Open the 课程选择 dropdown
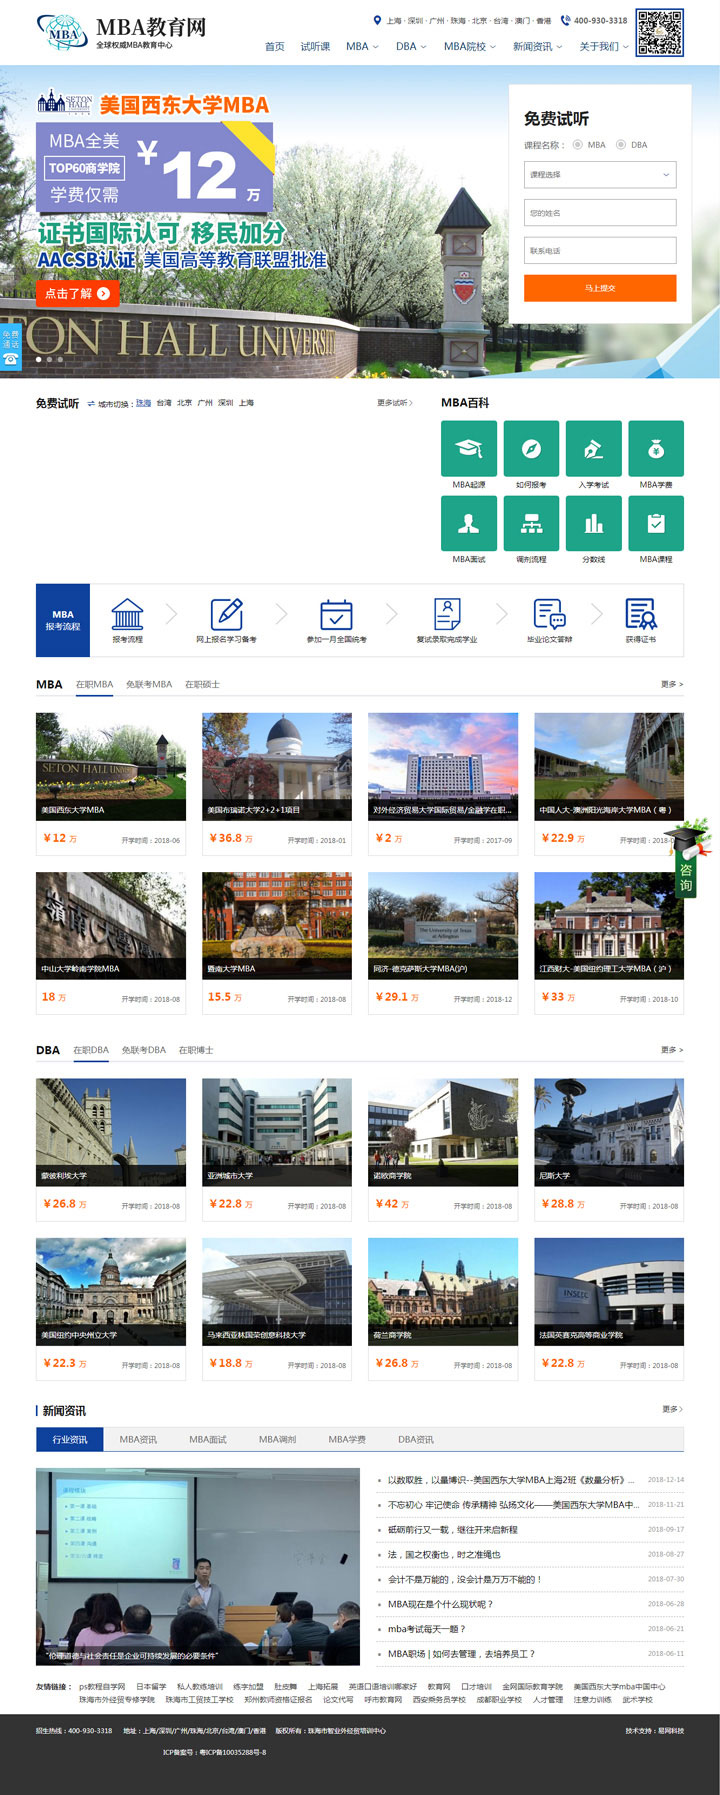 (x=600, y=175)
